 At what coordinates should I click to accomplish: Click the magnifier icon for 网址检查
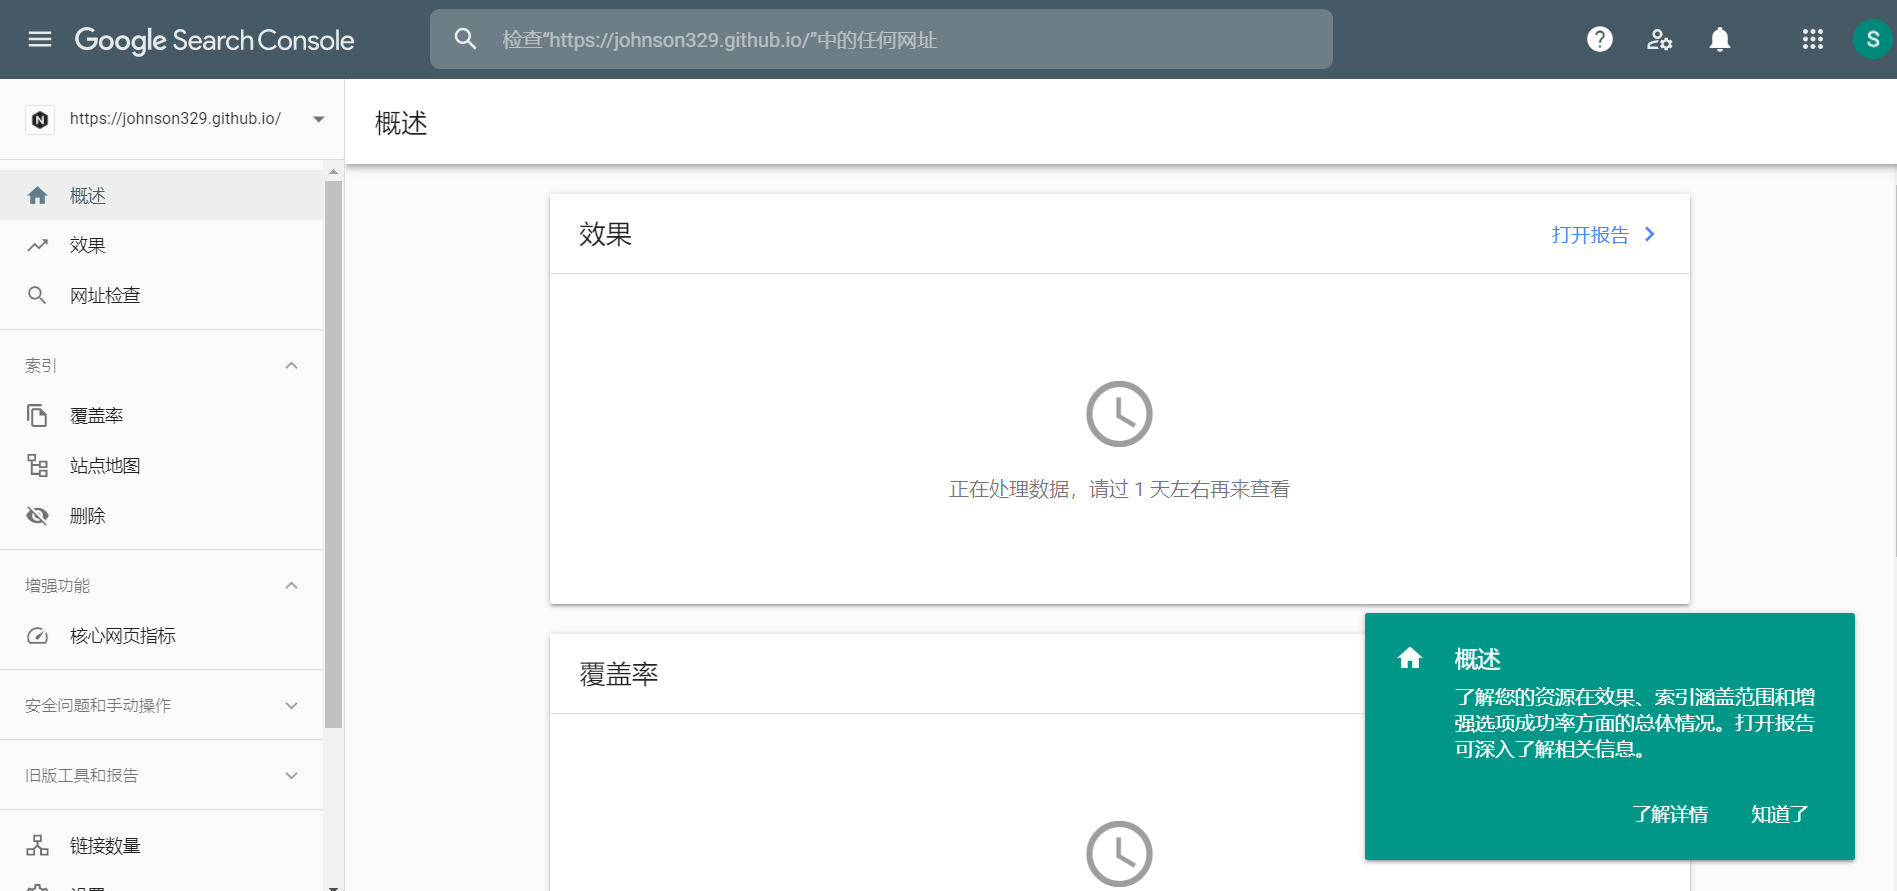37,295
